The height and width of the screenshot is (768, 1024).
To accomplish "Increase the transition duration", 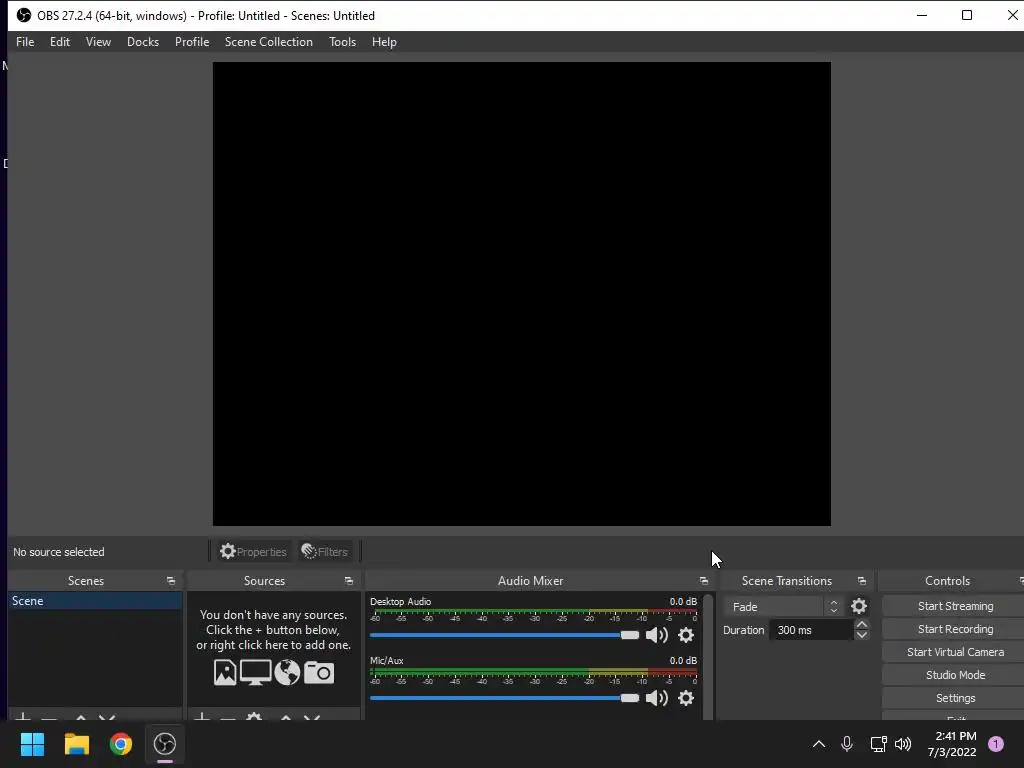I will pyautogui.click(x=861, y=625).
